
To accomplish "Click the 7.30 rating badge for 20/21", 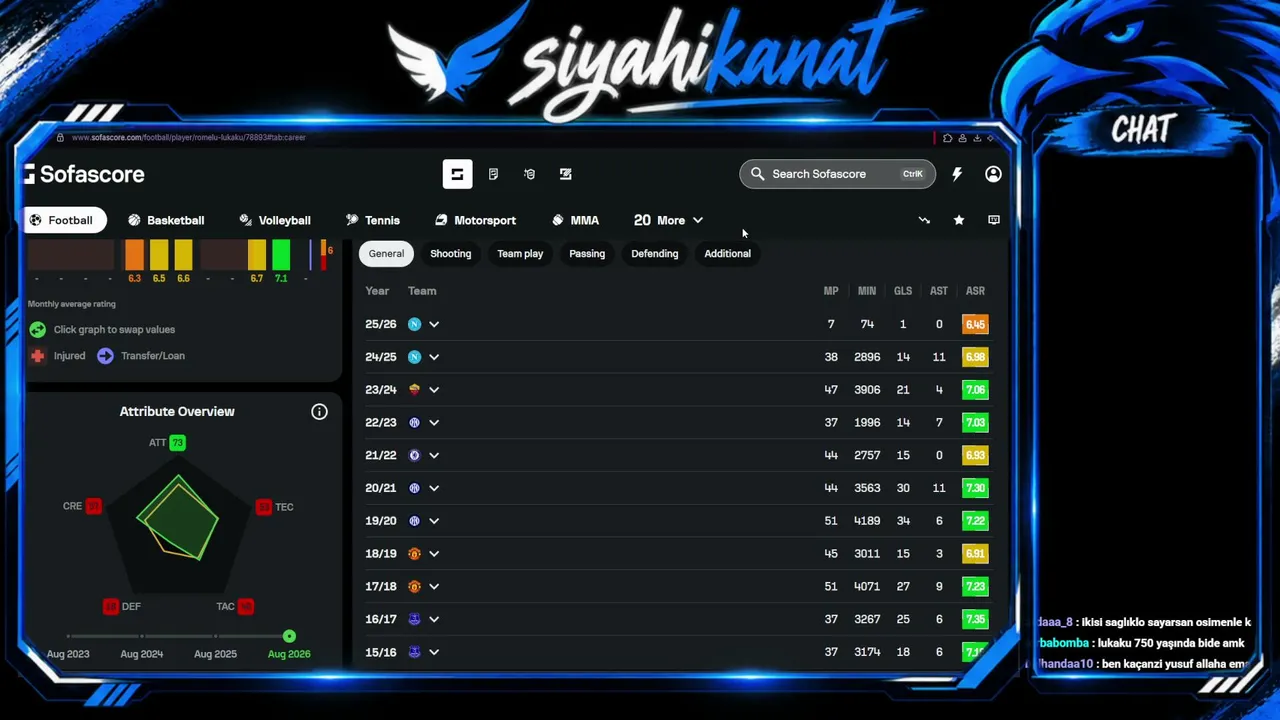I will 975,488.
